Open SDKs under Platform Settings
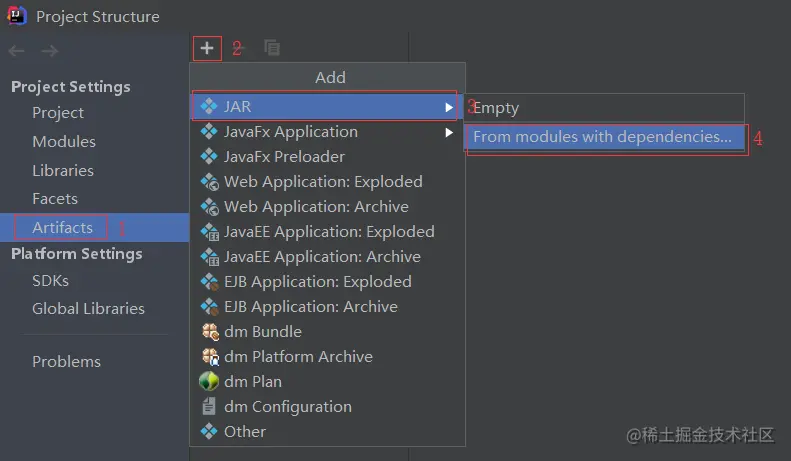 (50, 280)
